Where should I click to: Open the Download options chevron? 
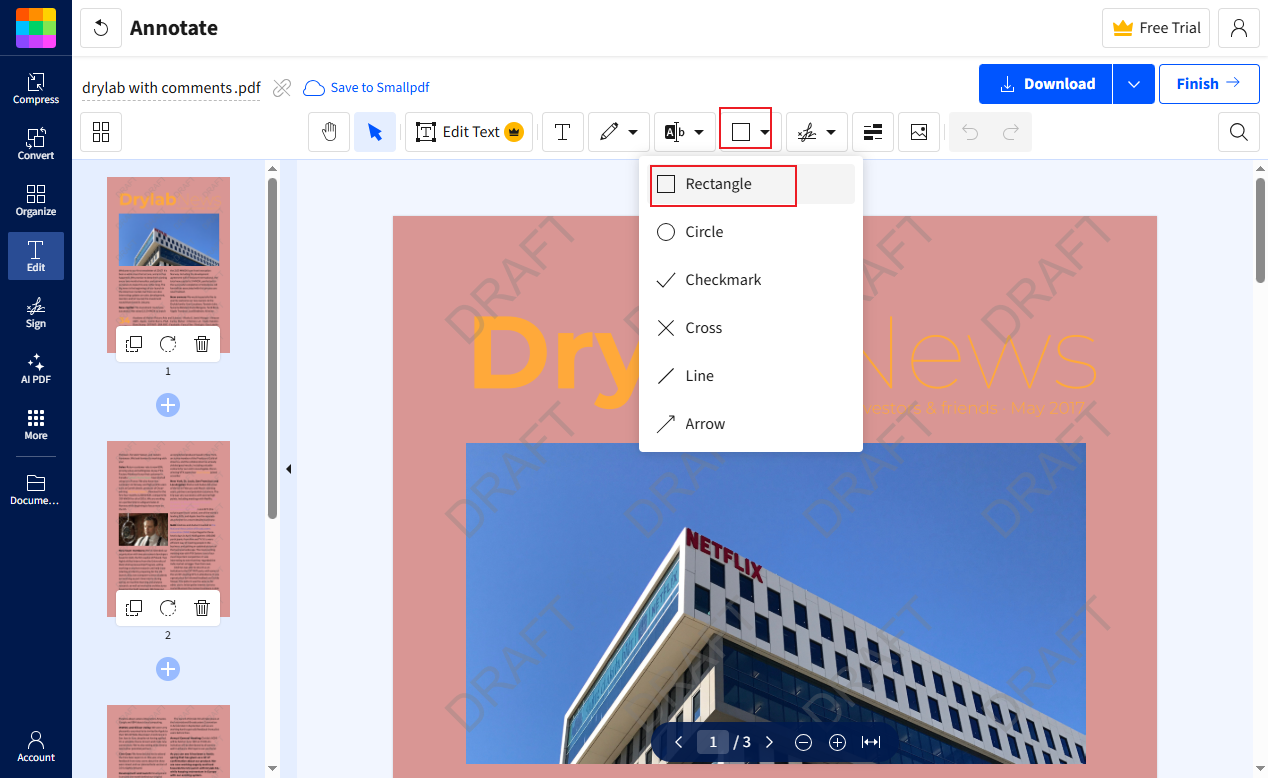pyautogui.click(x=1133, y=84)
